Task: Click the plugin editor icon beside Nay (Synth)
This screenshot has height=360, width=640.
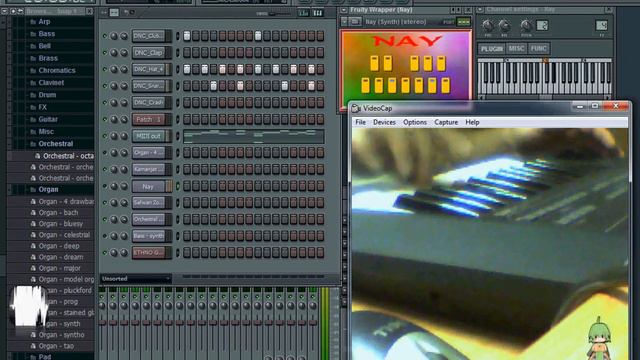Action: 355,22
